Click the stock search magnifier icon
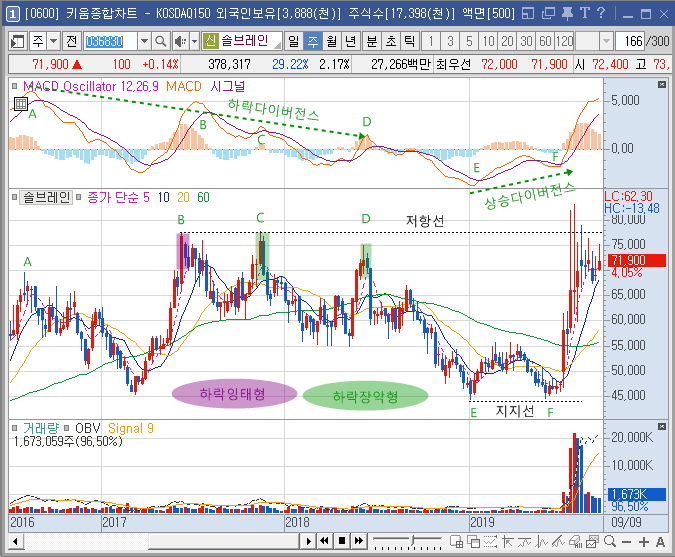 161,41
